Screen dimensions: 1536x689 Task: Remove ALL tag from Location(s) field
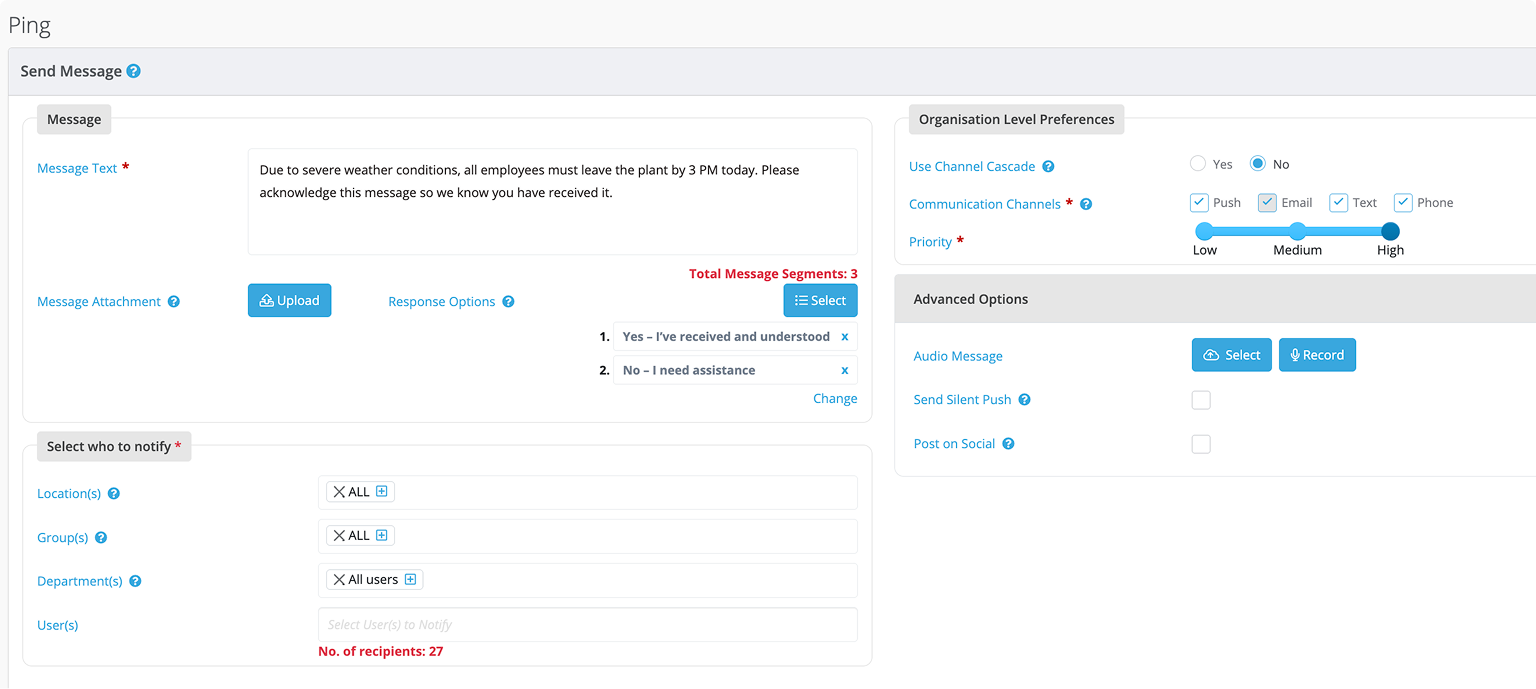point(339,492)
